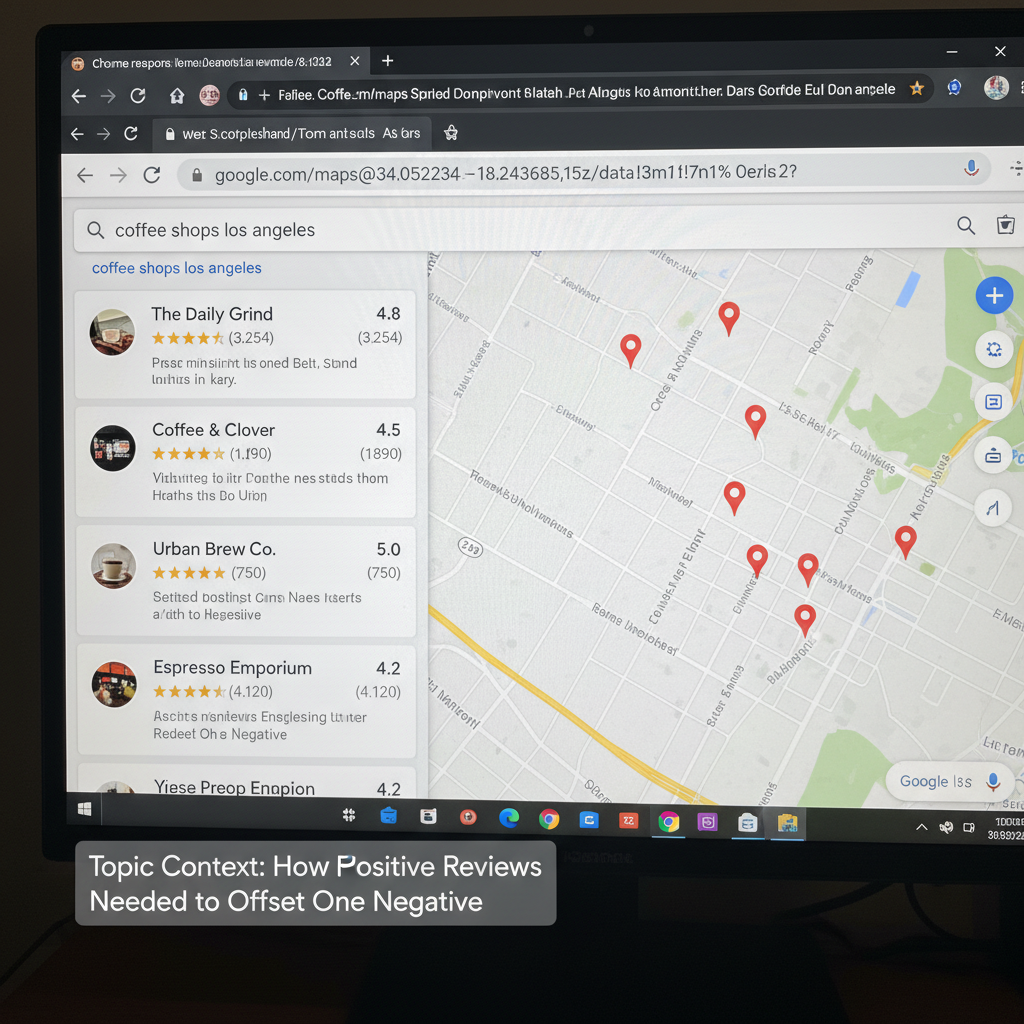Click Urban Brew Co. 5.0 rating
Screen dimensions: 1024x1024
tap(388, 549)
